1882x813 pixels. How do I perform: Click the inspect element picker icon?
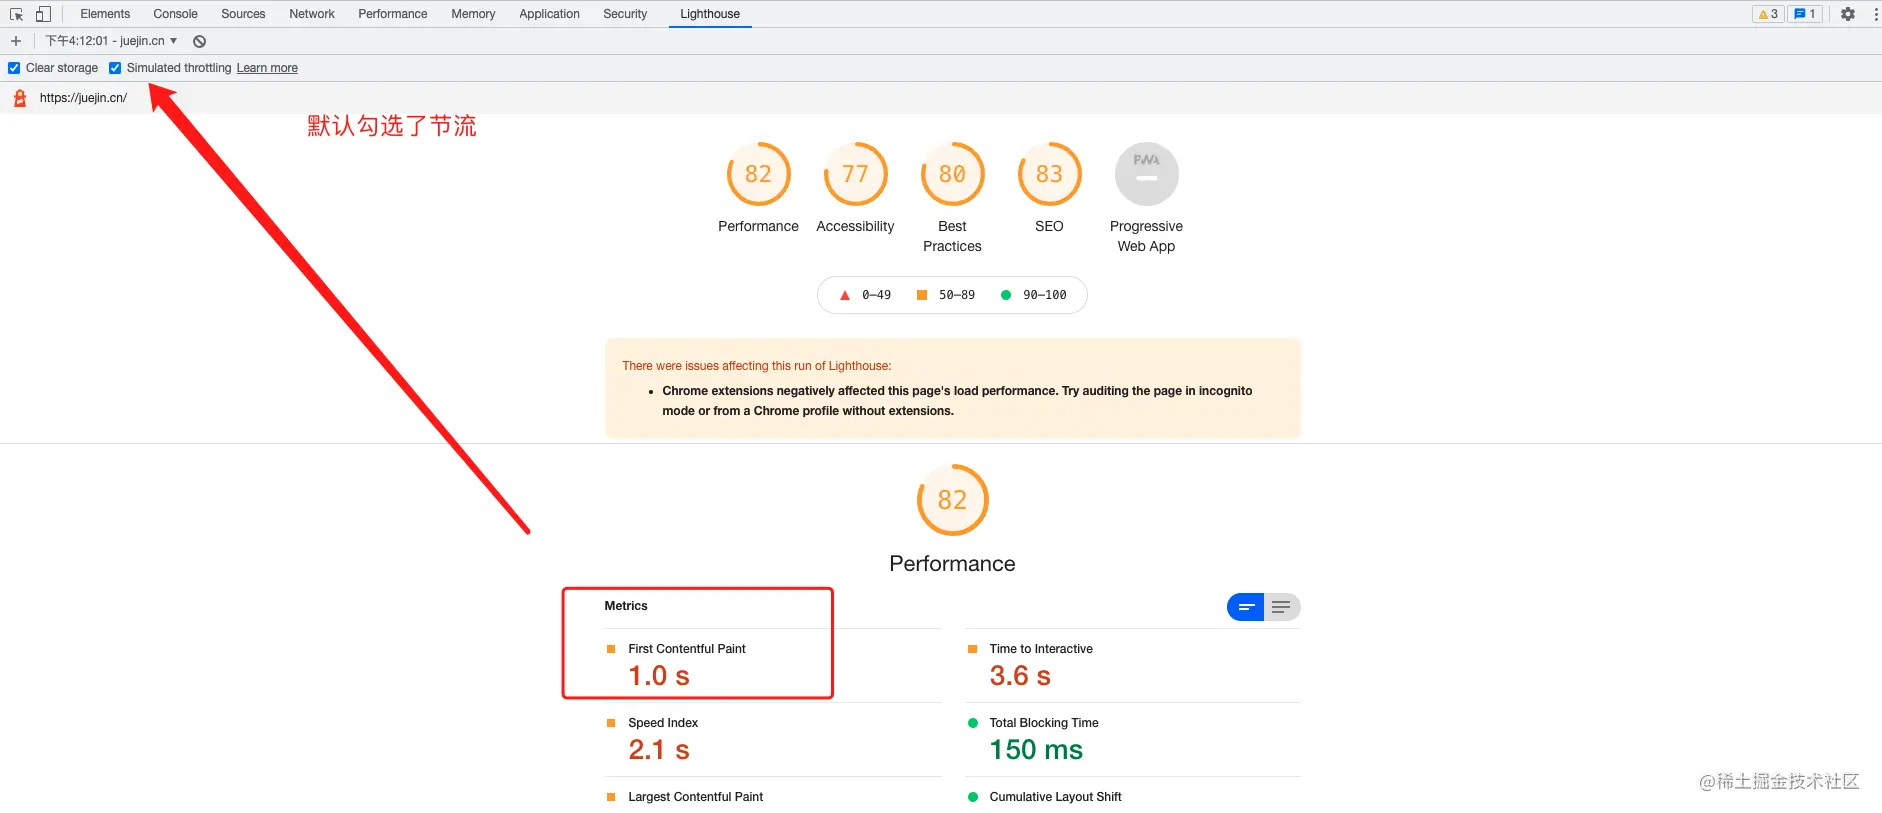point(16,14)
